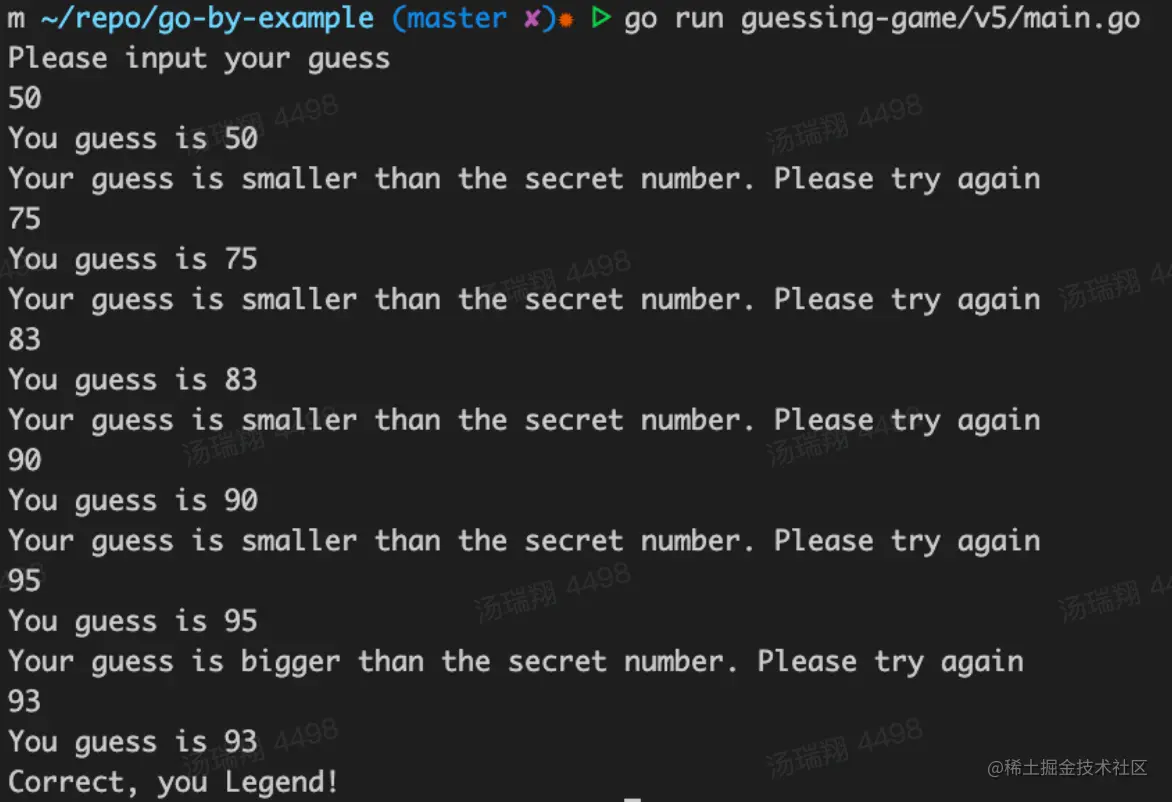The image size is (1172, 802).
Task: Click the 'bigger than the secret number' line
Action: click(516, 661)
